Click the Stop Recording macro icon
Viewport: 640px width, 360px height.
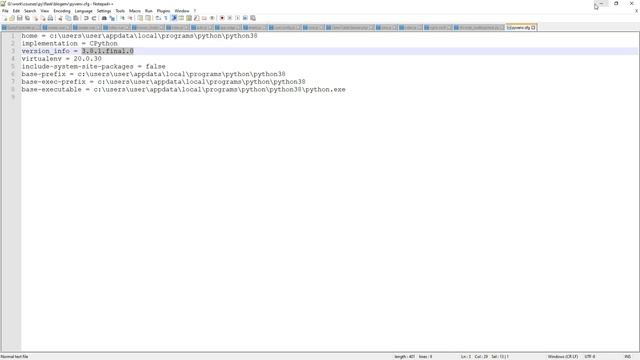pyautogui.click(x=230, y=18)
